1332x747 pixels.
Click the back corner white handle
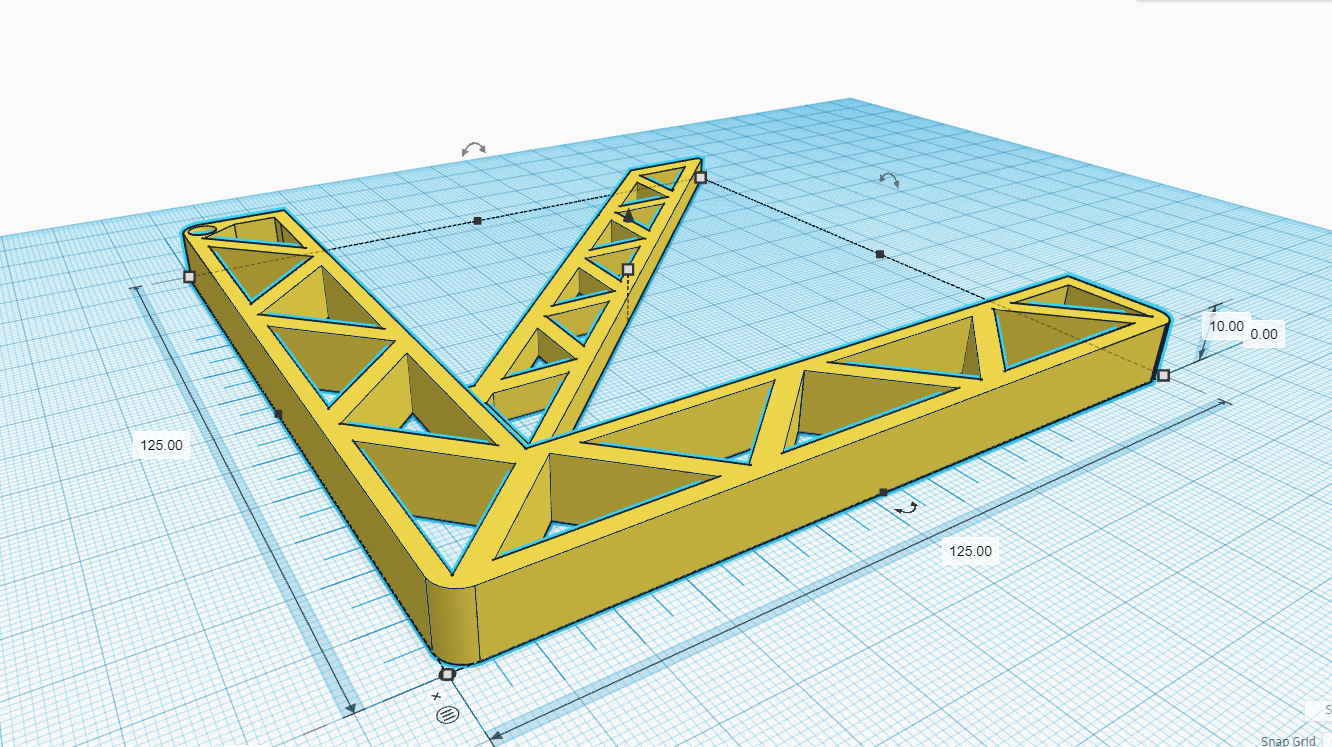click(700, 177)
